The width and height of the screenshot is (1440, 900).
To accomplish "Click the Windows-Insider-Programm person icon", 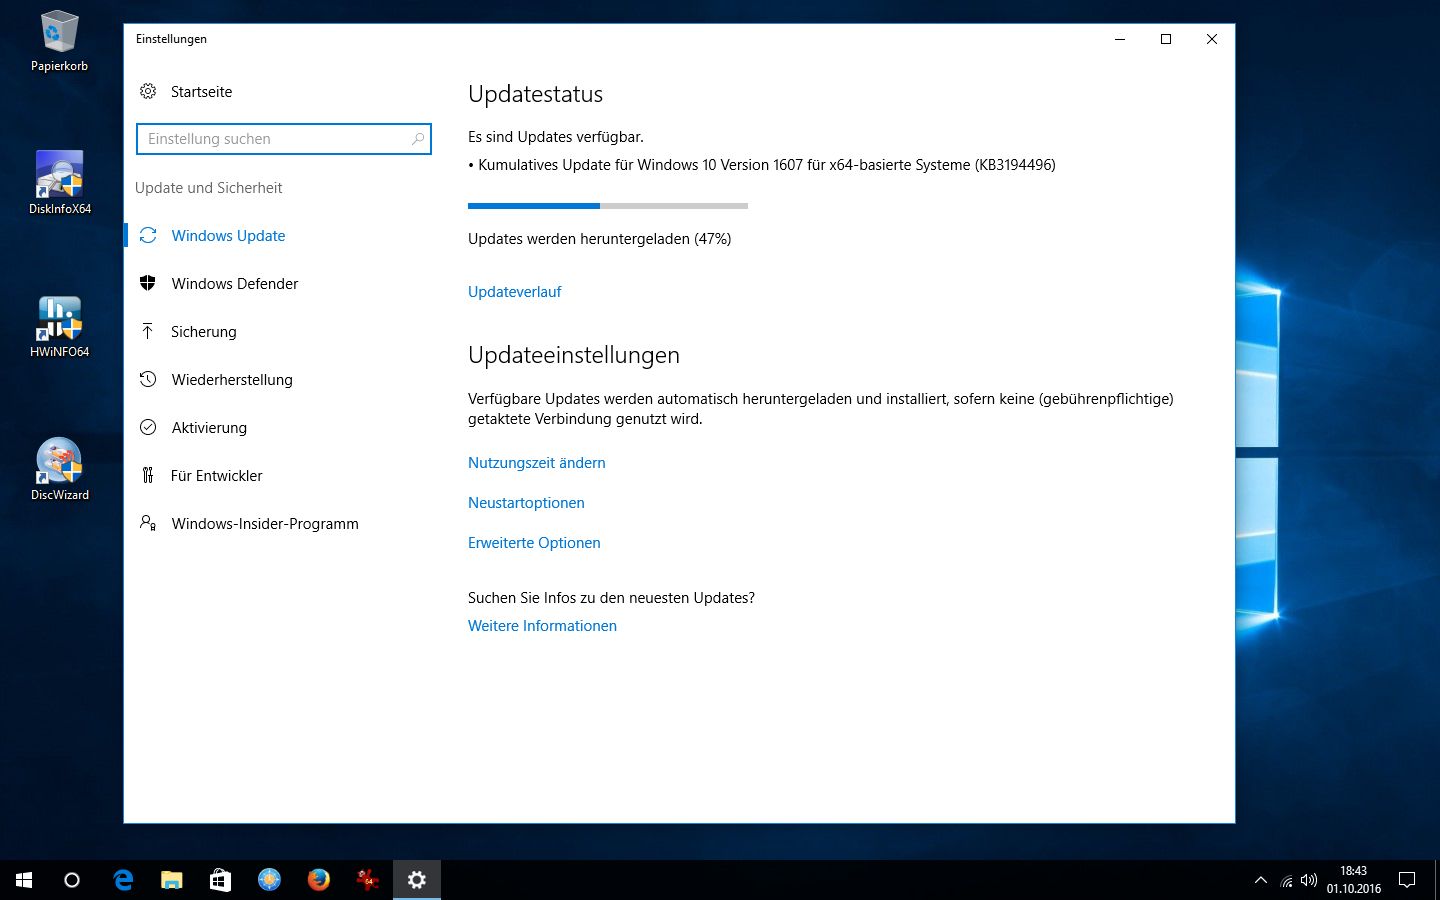I will click(x=148, y=523).
